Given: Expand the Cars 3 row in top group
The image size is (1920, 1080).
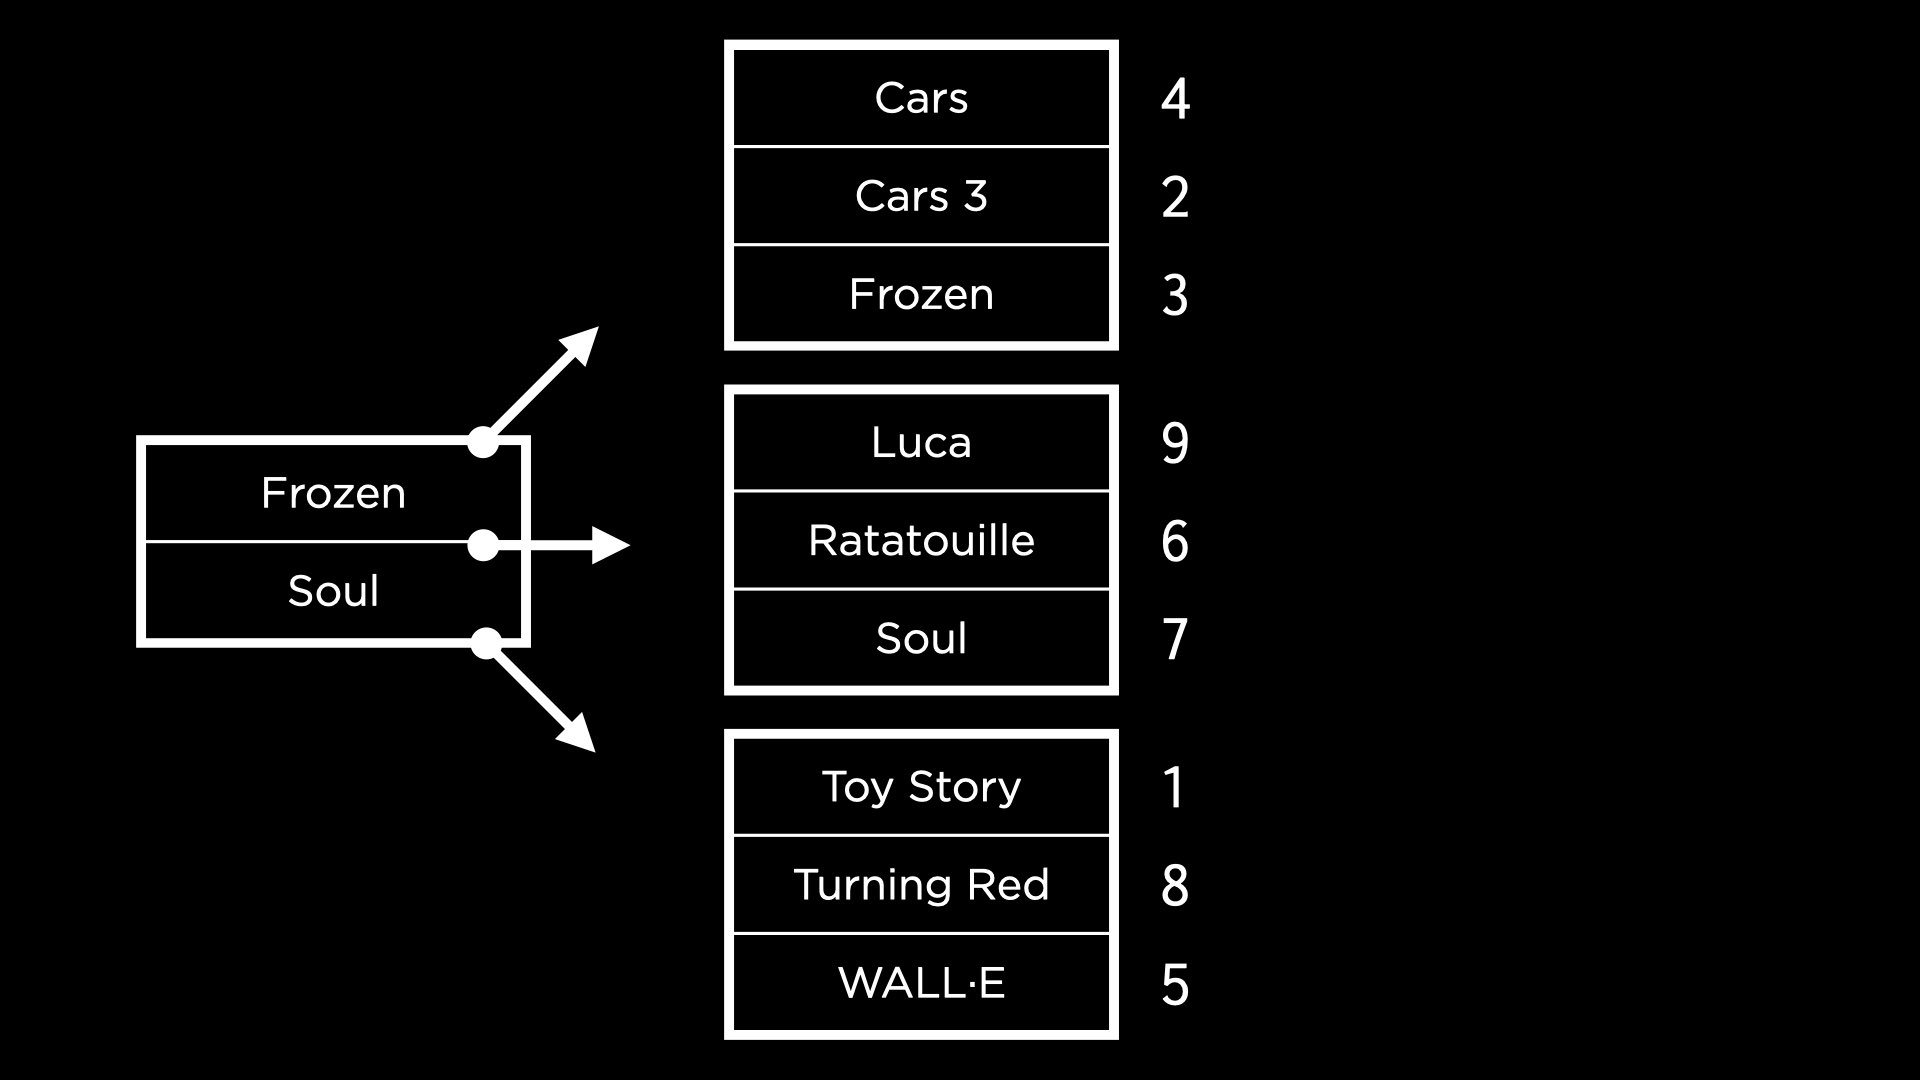Looking at the screenshot, I should [919, 195].
